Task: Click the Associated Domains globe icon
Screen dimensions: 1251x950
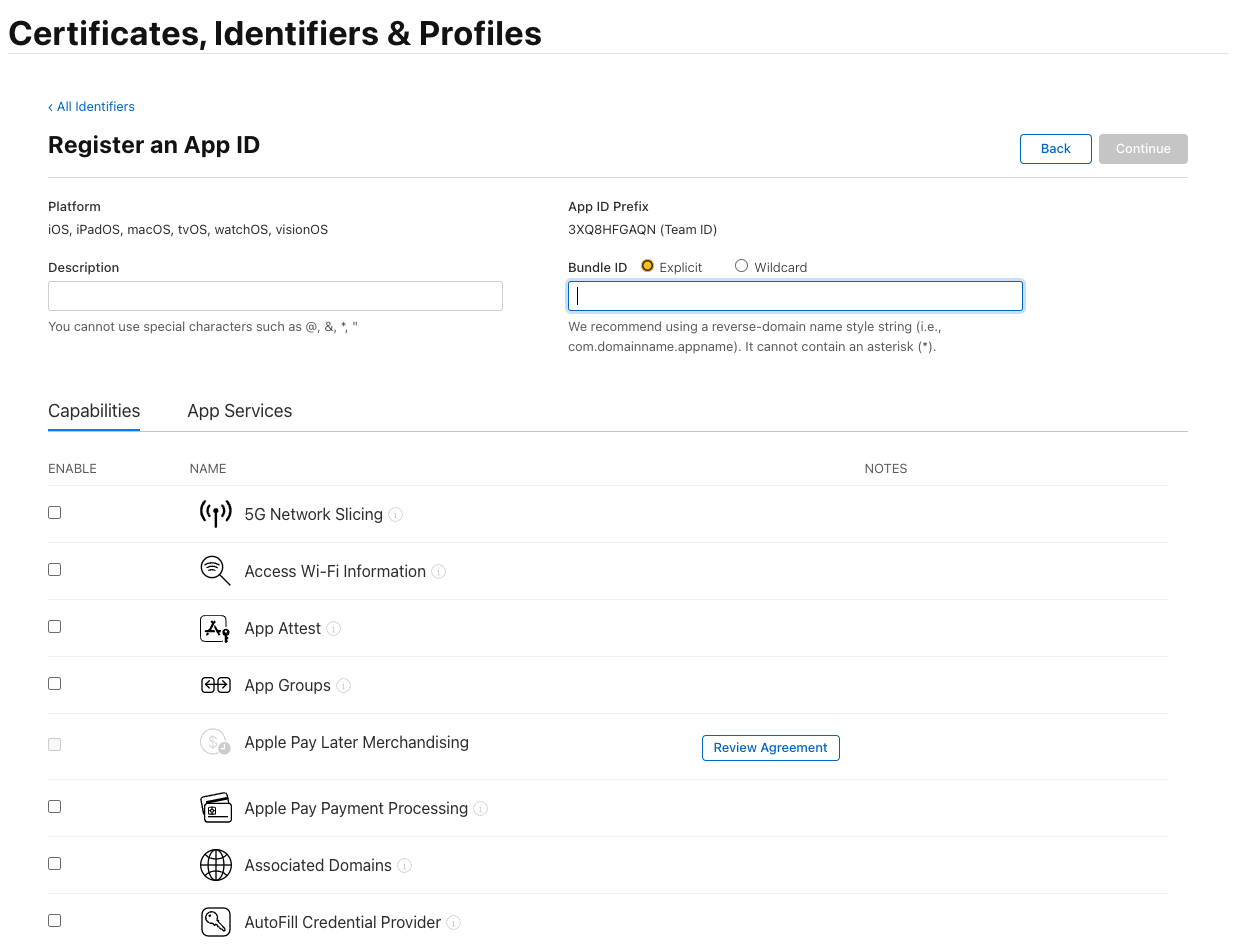Action: [215, 865]
